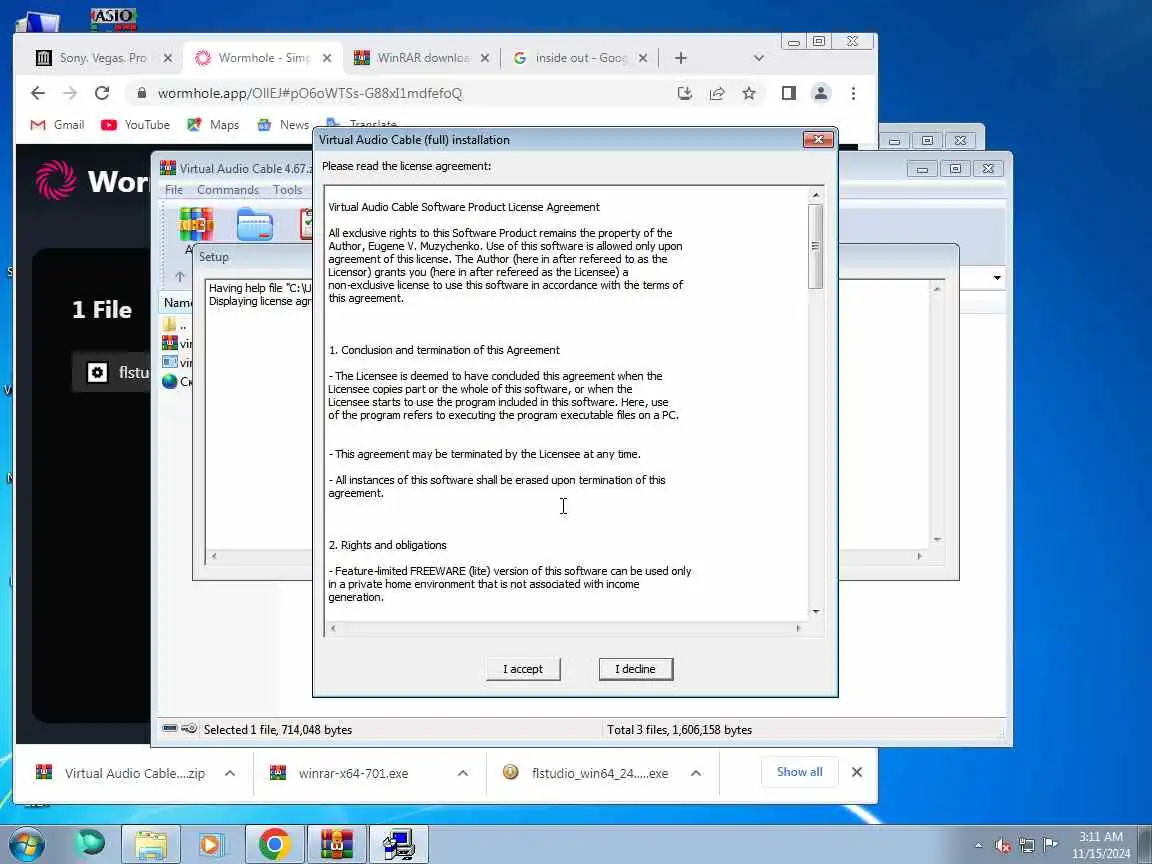Screen dimensions: 1152x864
Task: Open media player taskbar icon
Action: [210, 844]
